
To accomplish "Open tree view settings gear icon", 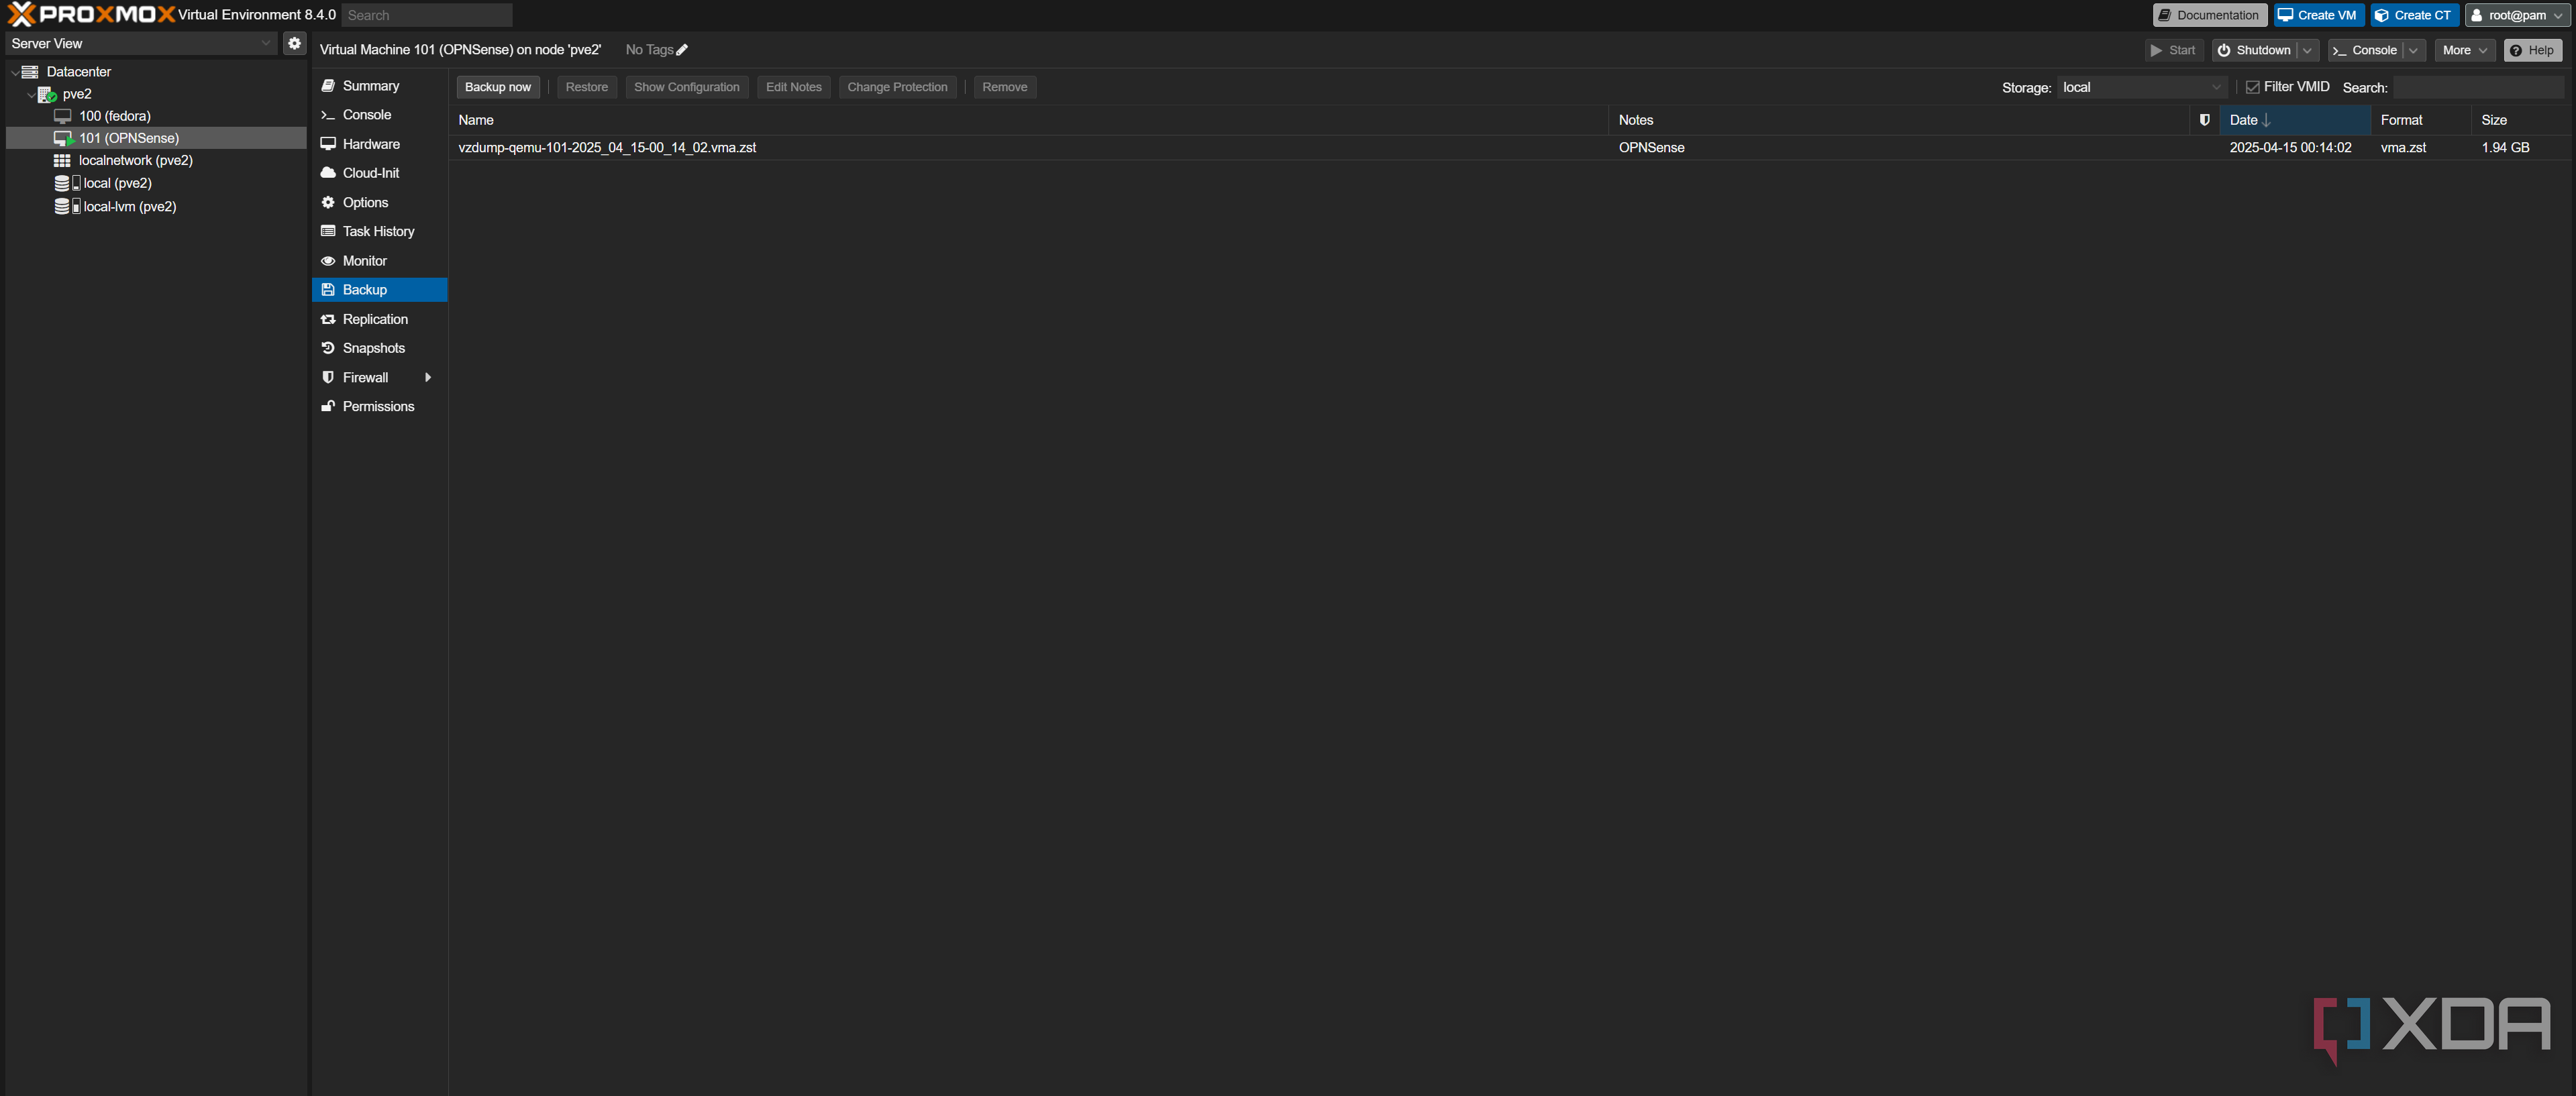I will (x=294, y=43).
